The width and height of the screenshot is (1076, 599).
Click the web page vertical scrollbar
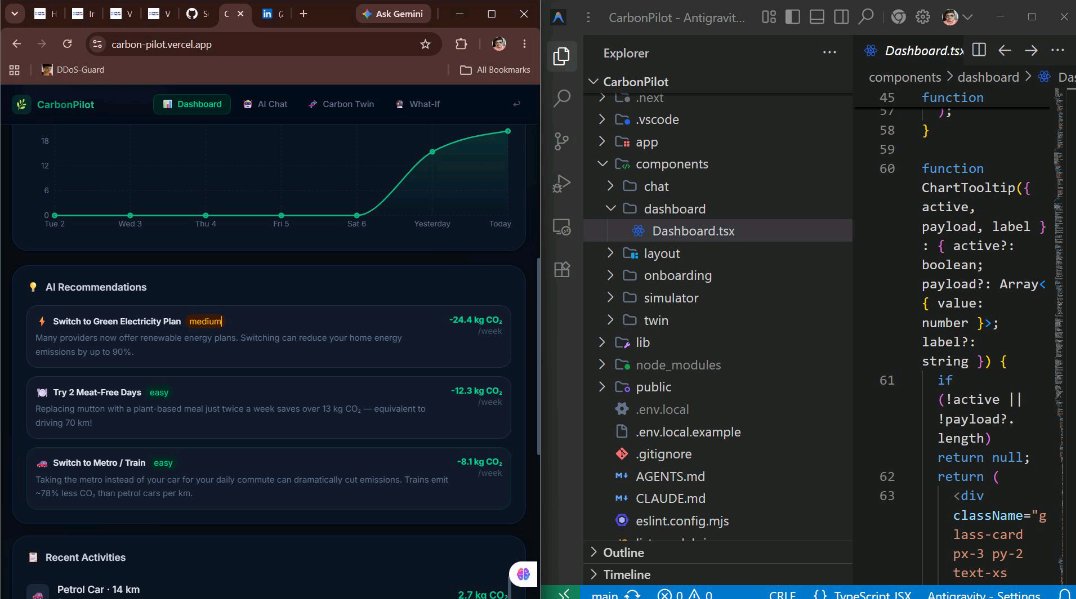[538, 357]
